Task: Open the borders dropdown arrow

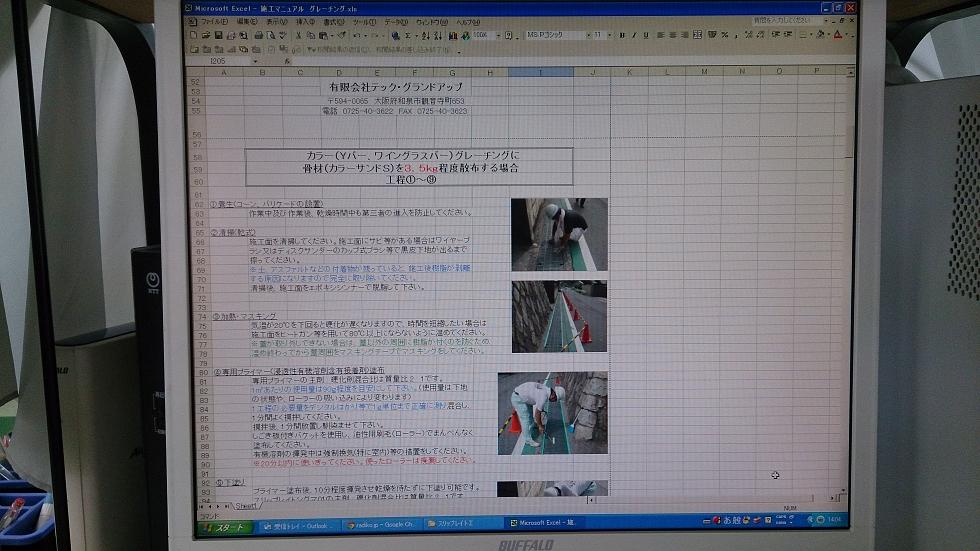Action: coord(811,35)
